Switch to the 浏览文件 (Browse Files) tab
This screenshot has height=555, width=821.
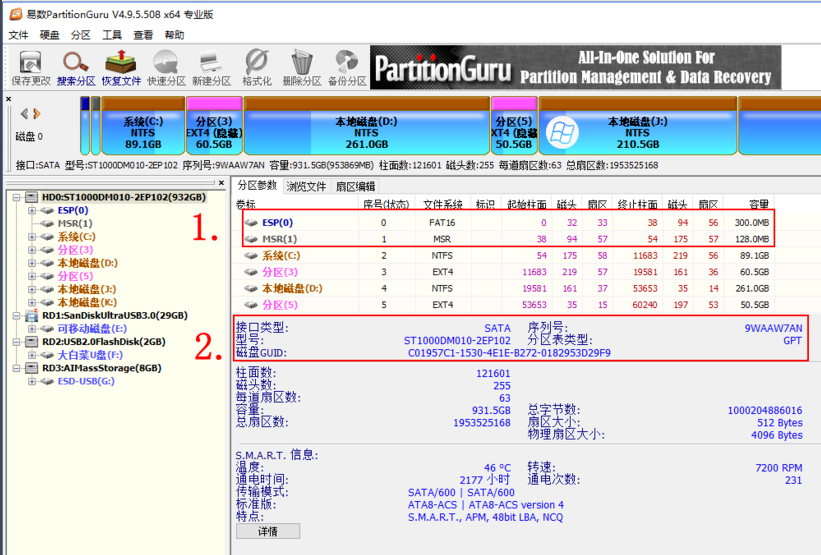(x=306, y=186)
